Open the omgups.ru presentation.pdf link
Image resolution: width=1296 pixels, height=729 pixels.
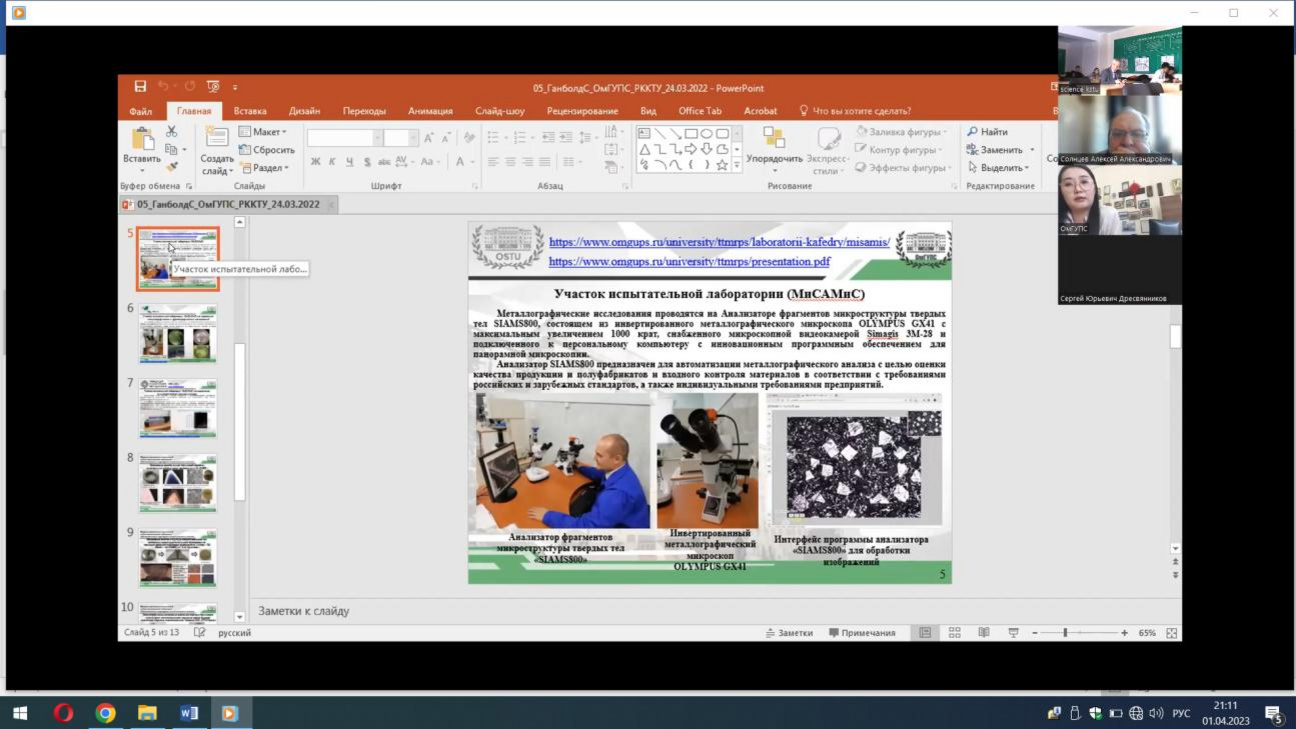[689, 262]
